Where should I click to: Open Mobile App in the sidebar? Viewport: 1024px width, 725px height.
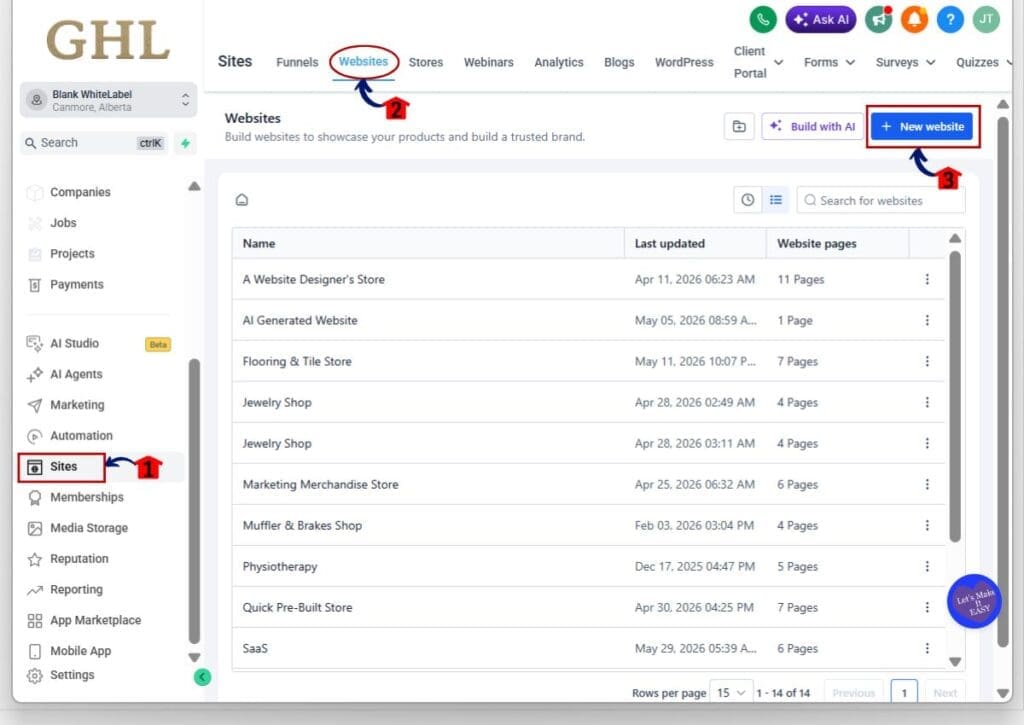click(80, 651)
